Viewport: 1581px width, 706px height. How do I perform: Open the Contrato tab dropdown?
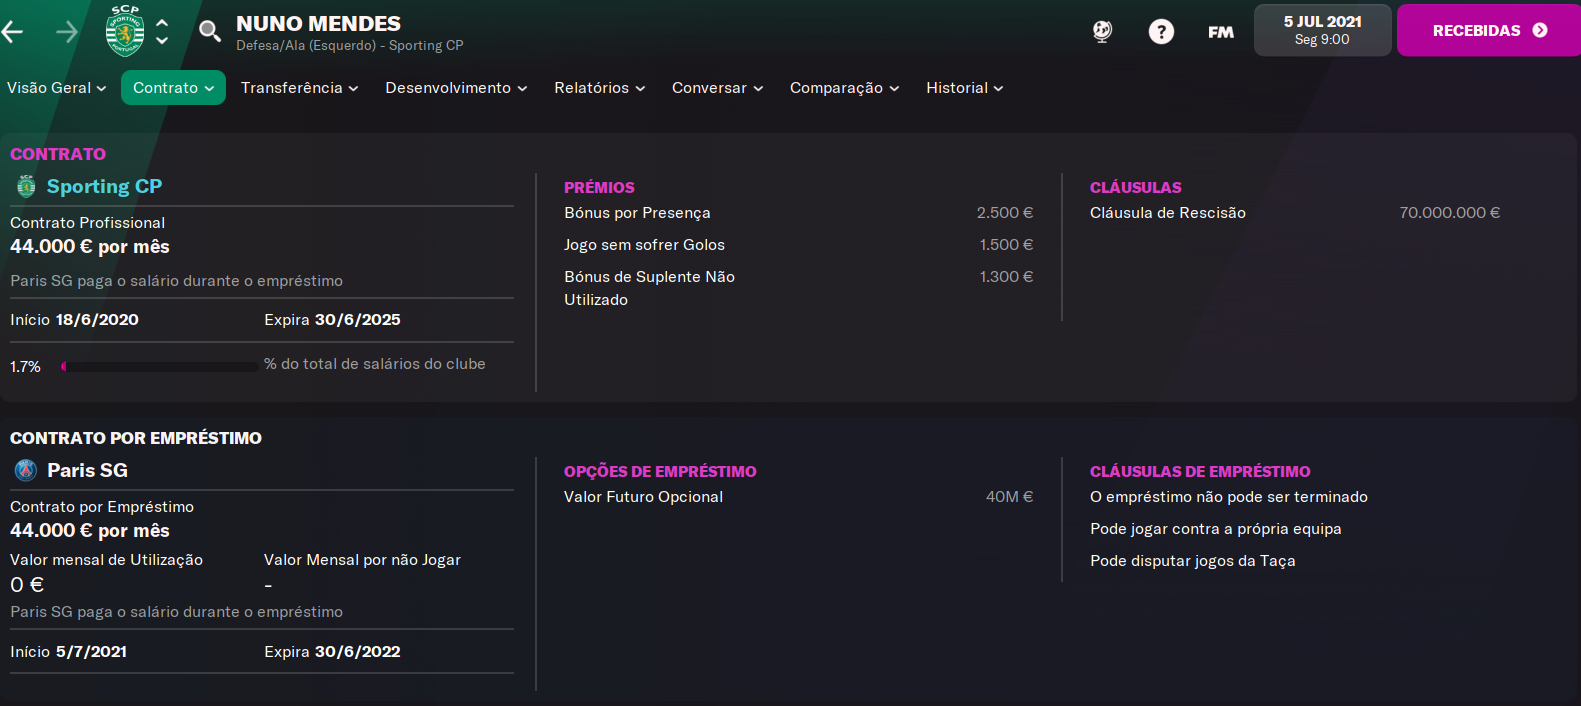[x=173, y=88]
